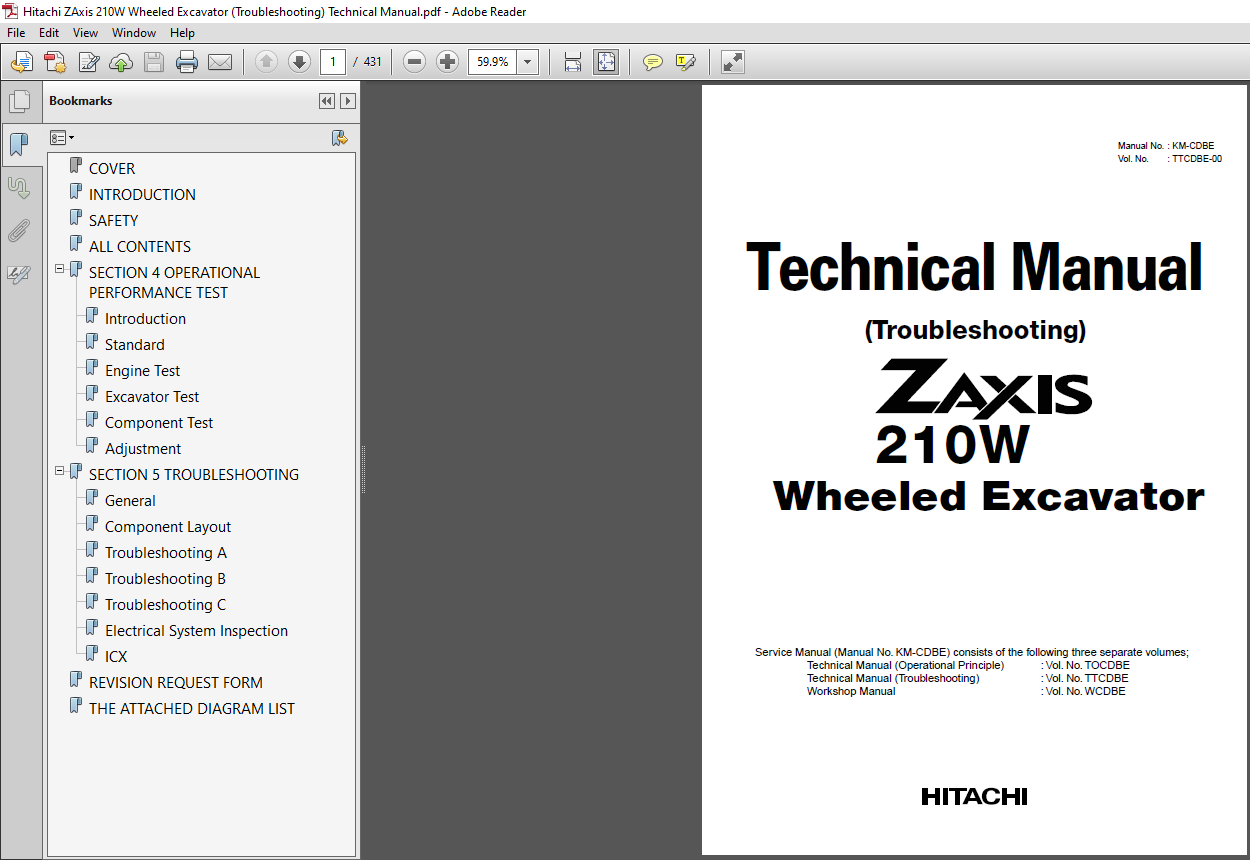The height and width of the screenshot is (860, 1250).
Task: Click the fit one full page icon
Action: click(x=606, y=62)
